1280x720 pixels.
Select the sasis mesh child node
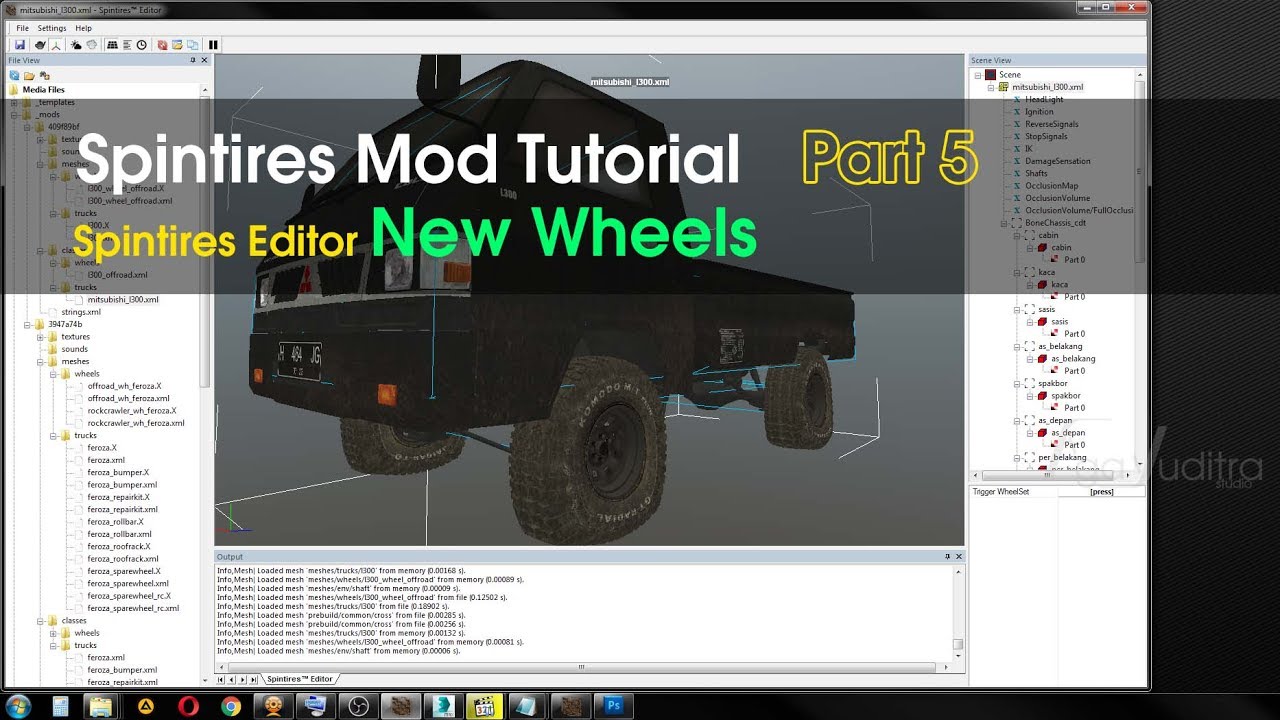[1060, 322]
